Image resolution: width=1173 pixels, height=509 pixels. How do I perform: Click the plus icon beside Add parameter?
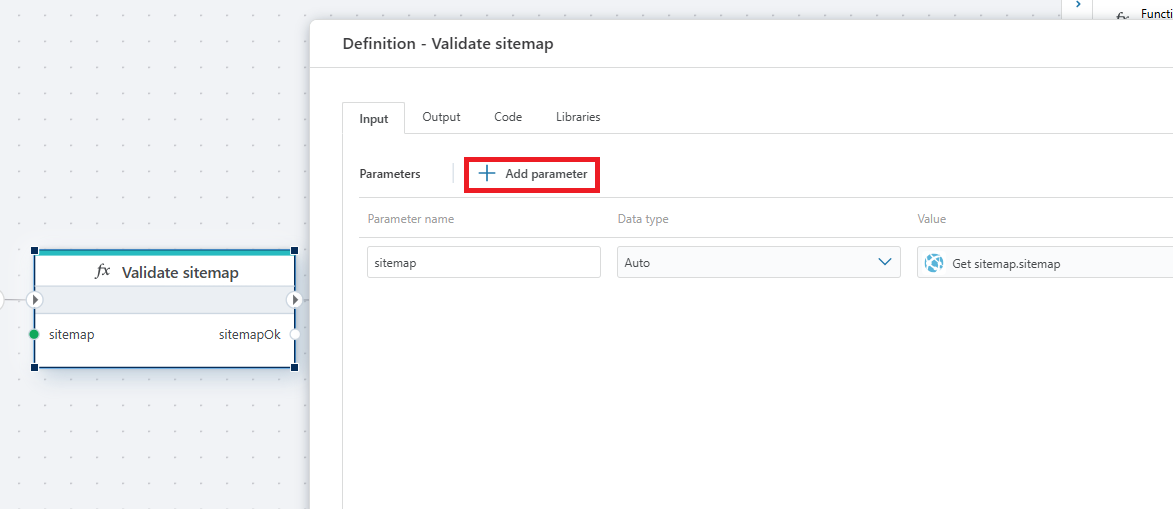click(x=487, y=174)
